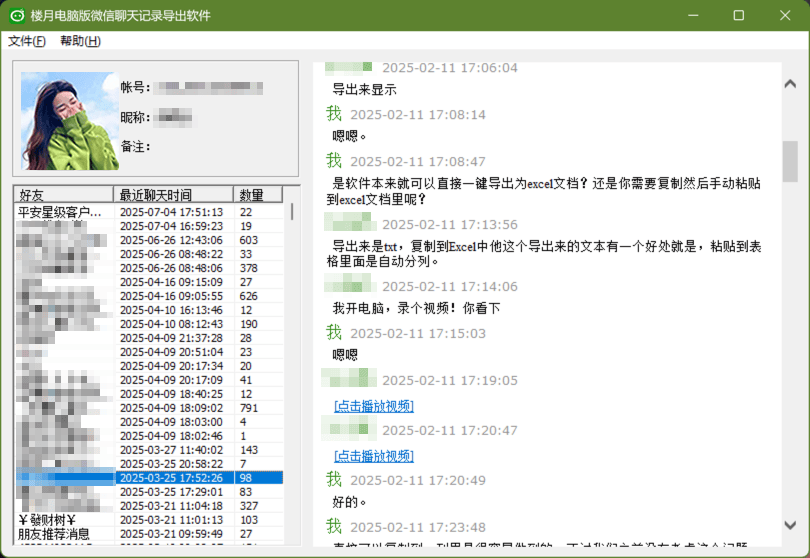The image size is (810, 558).
Task: Select the 朋友推荐消息 row
Action: pos(149,534)
